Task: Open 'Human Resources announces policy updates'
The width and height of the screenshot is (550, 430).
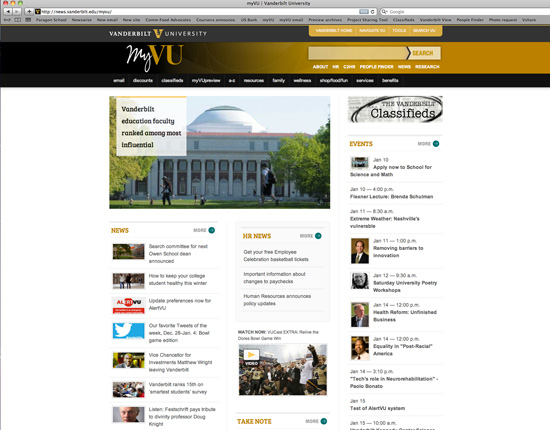Action: (277, 300)
